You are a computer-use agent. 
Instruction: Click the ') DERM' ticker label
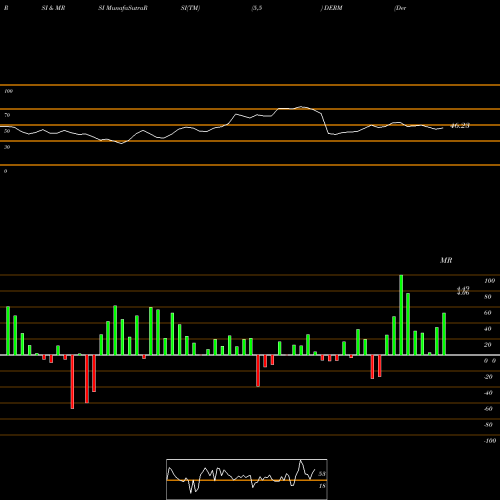click(332, 8)
